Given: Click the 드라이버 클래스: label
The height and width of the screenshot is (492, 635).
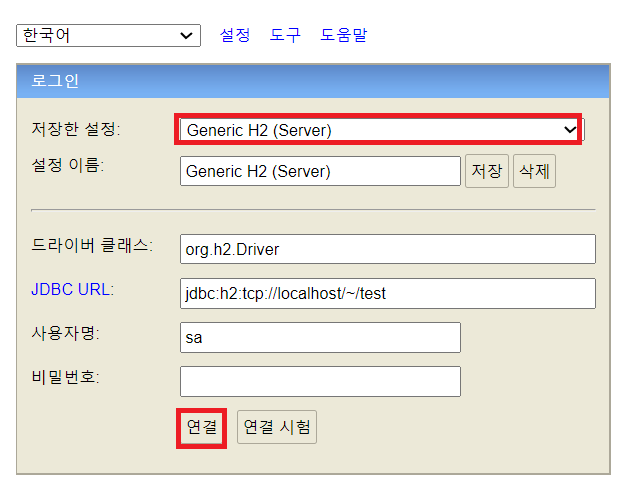Looking at the screenshot, I should 92,245.
